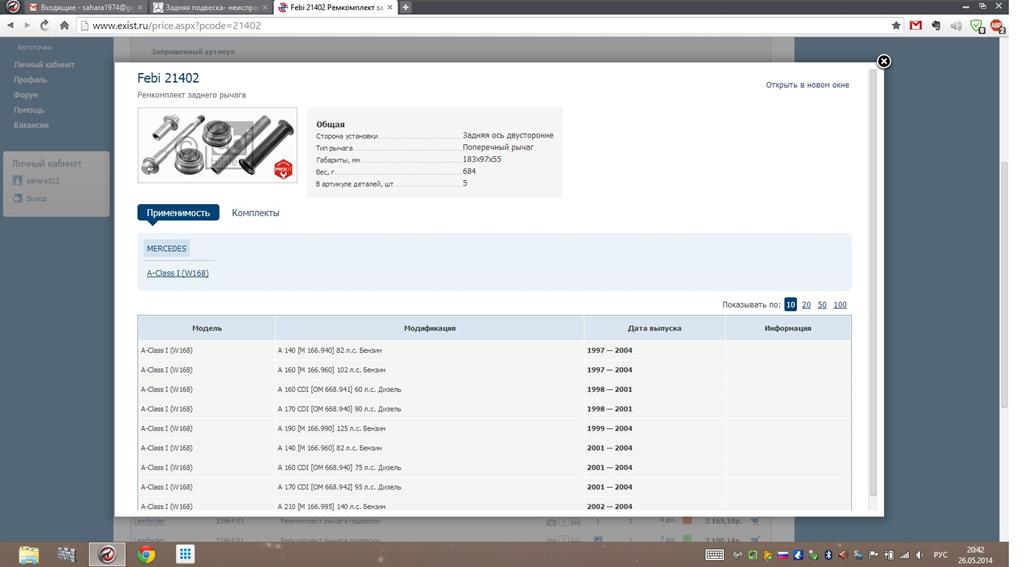This screenshot has height=567, width=1024.
Task: Open Вакансии in left sidebar
Action: point(31,125)
